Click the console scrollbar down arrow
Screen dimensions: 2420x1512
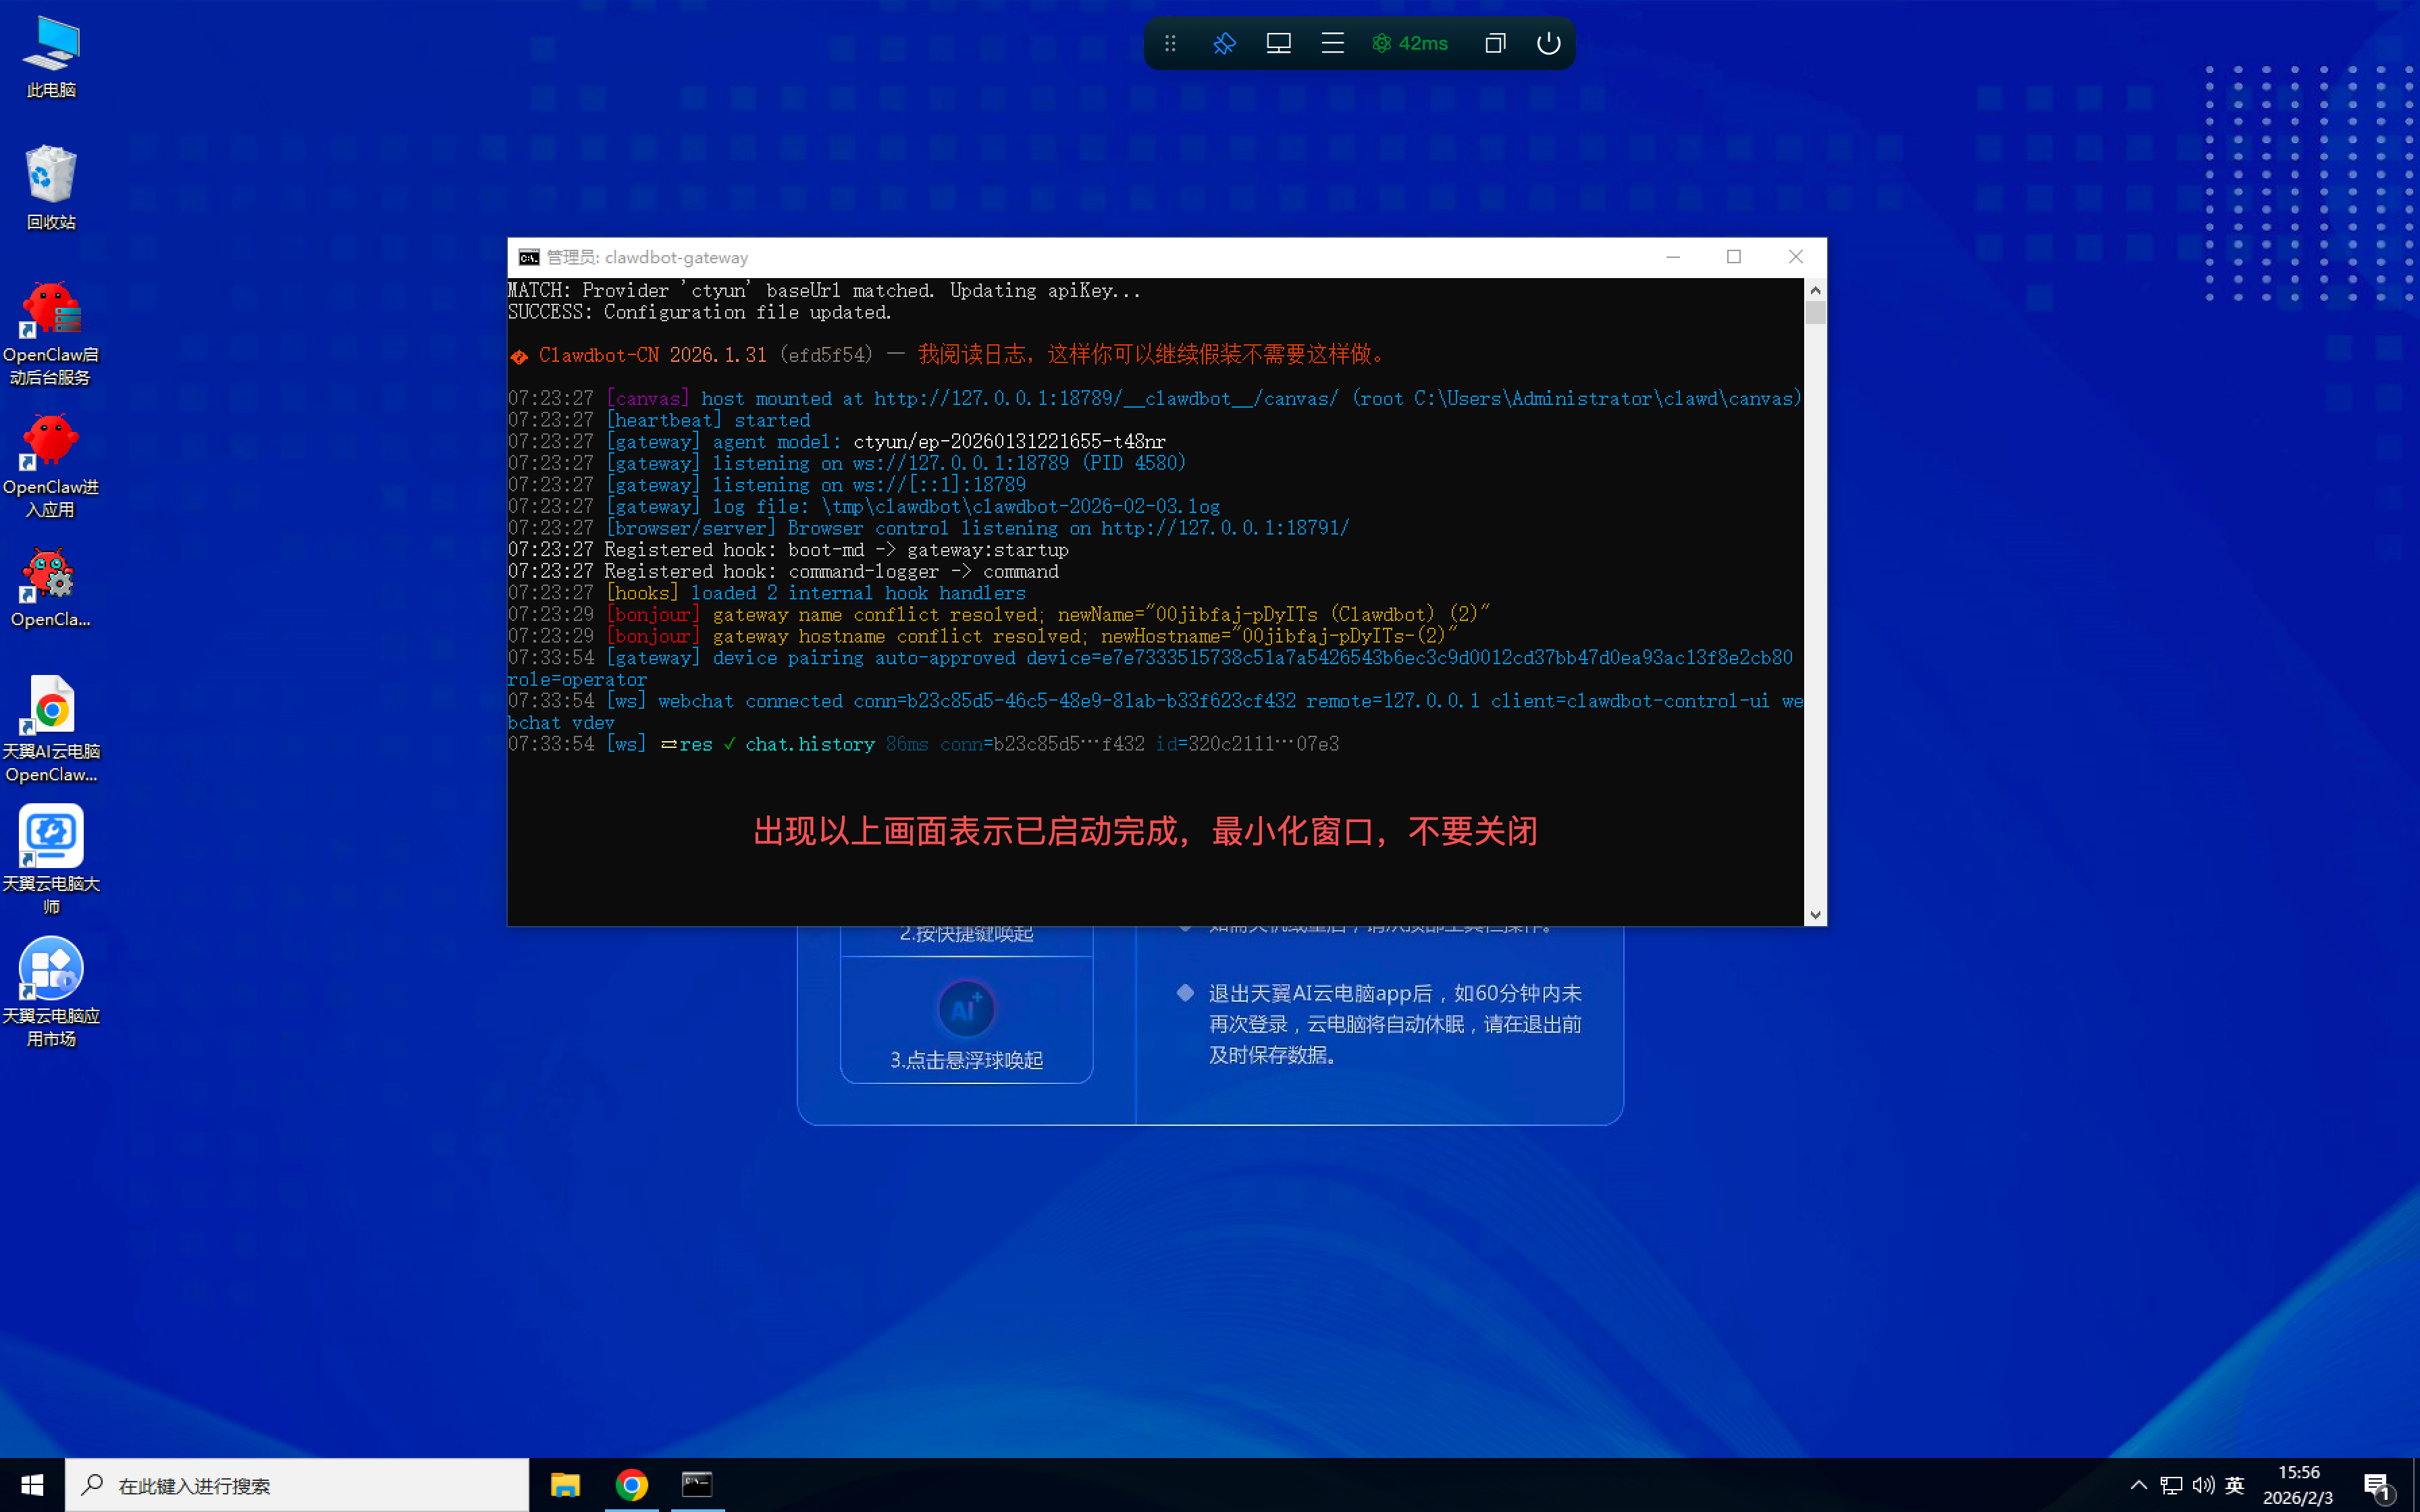pos(1815,915)
